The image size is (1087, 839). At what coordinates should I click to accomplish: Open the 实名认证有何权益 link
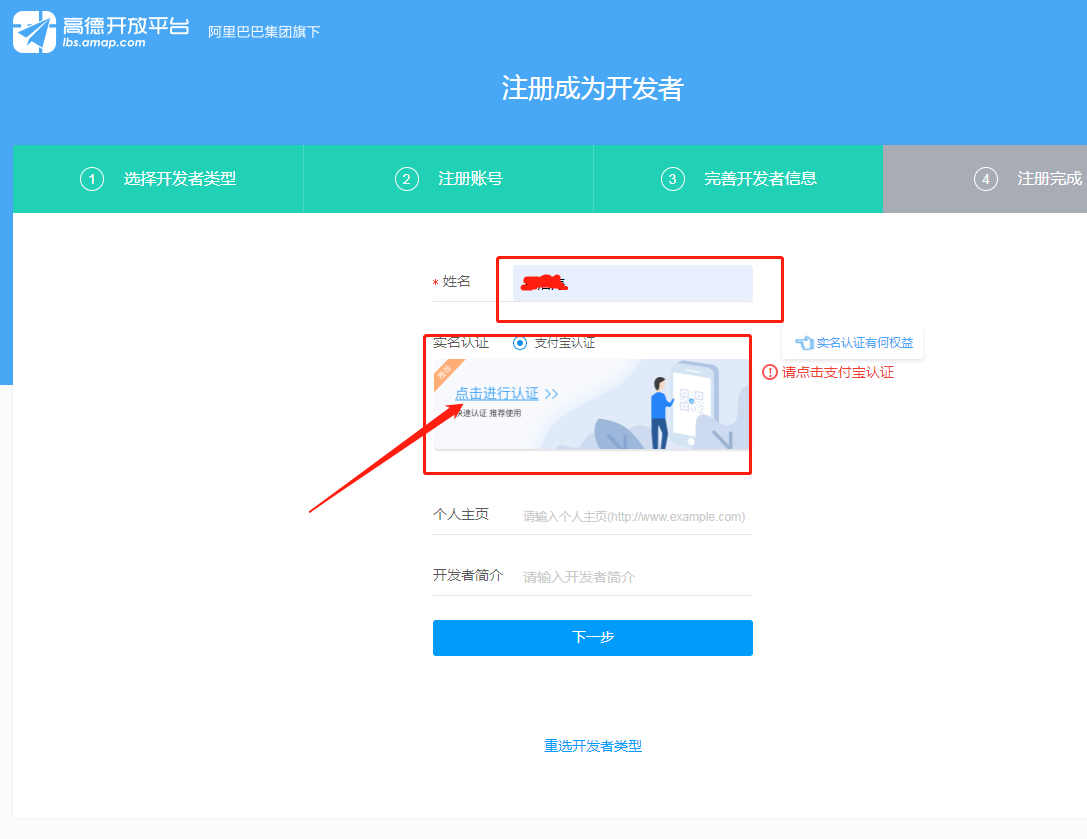click(x=865, y=343)
